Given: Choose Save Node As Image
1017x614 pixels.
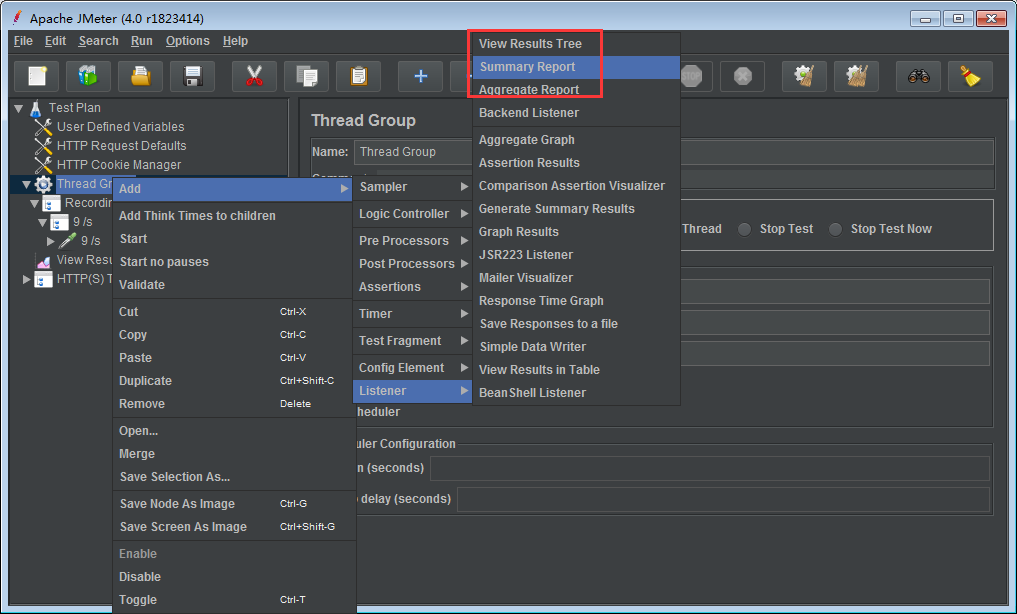Looking at the screenshot, I should tap(232, 504).
